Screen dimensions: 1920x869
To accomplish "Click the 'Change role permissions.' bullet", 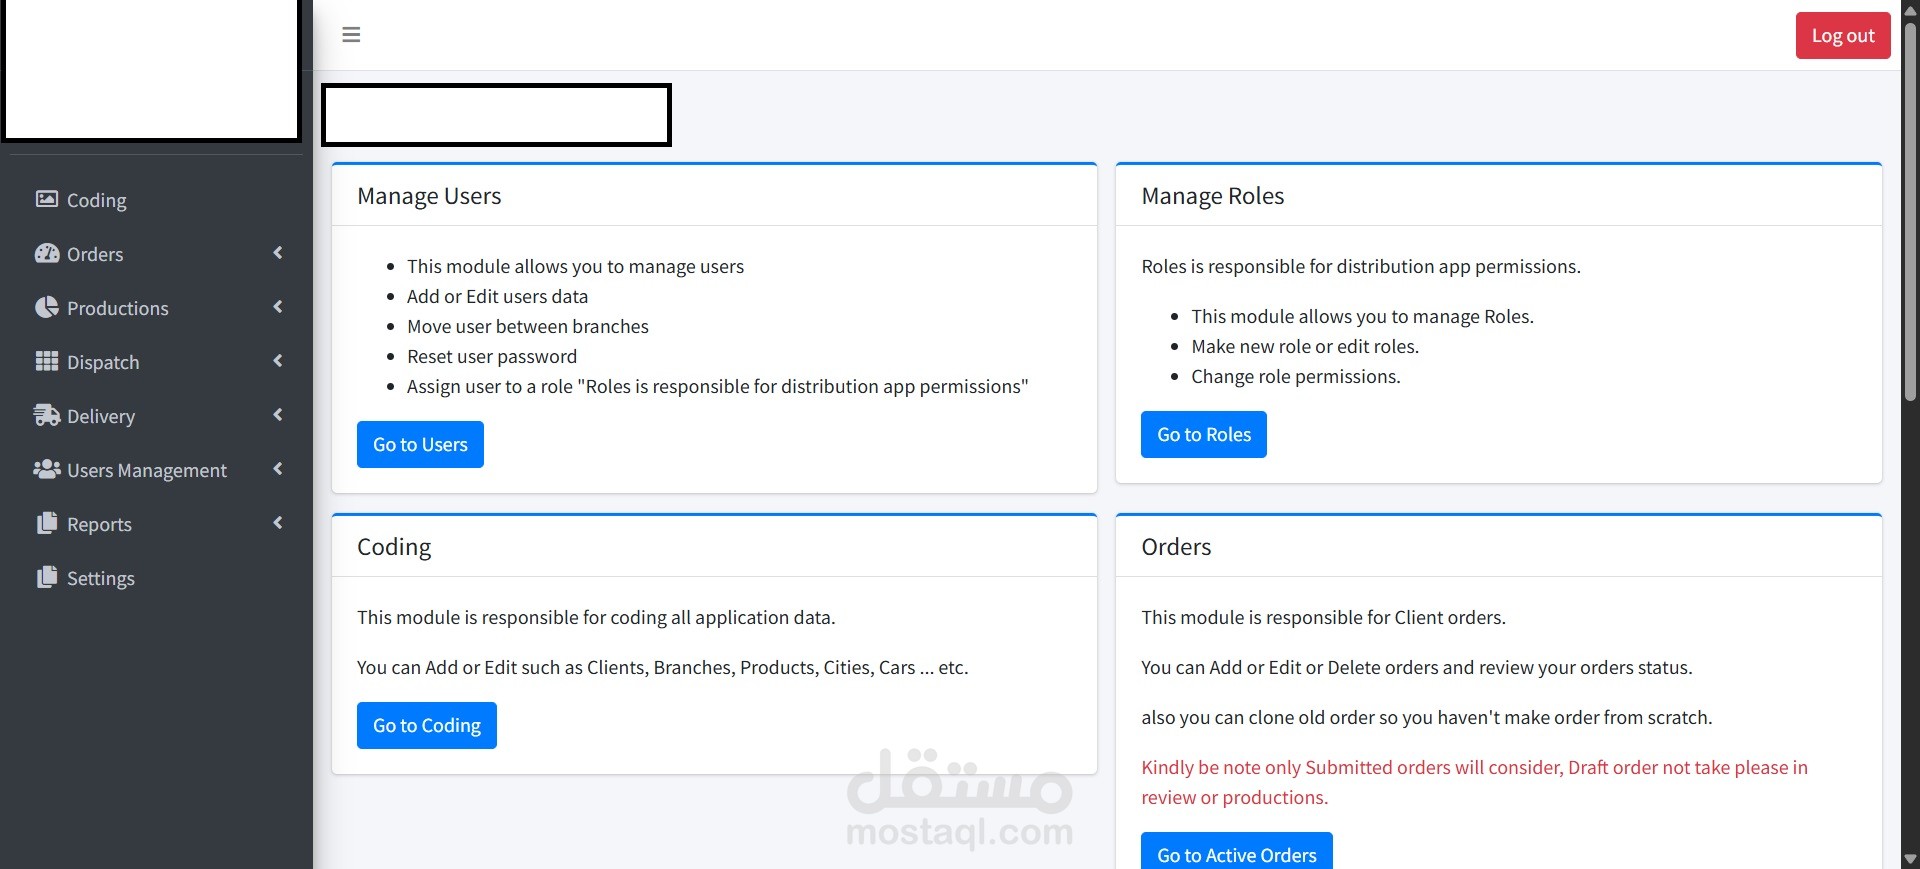I will tap(1296, 376).
